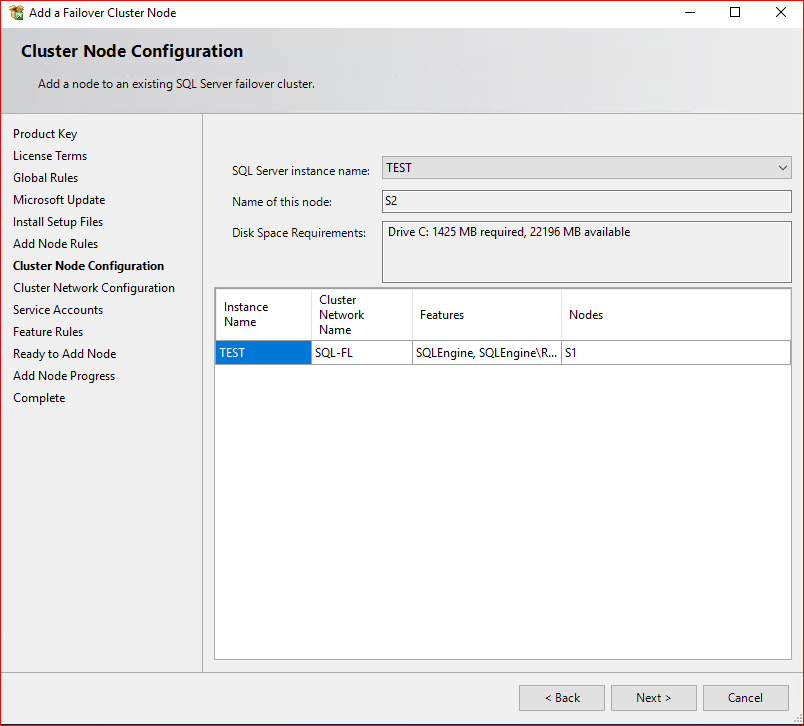Select the Global Rules step
Screen dimensions: 804x726
(46, 178)
